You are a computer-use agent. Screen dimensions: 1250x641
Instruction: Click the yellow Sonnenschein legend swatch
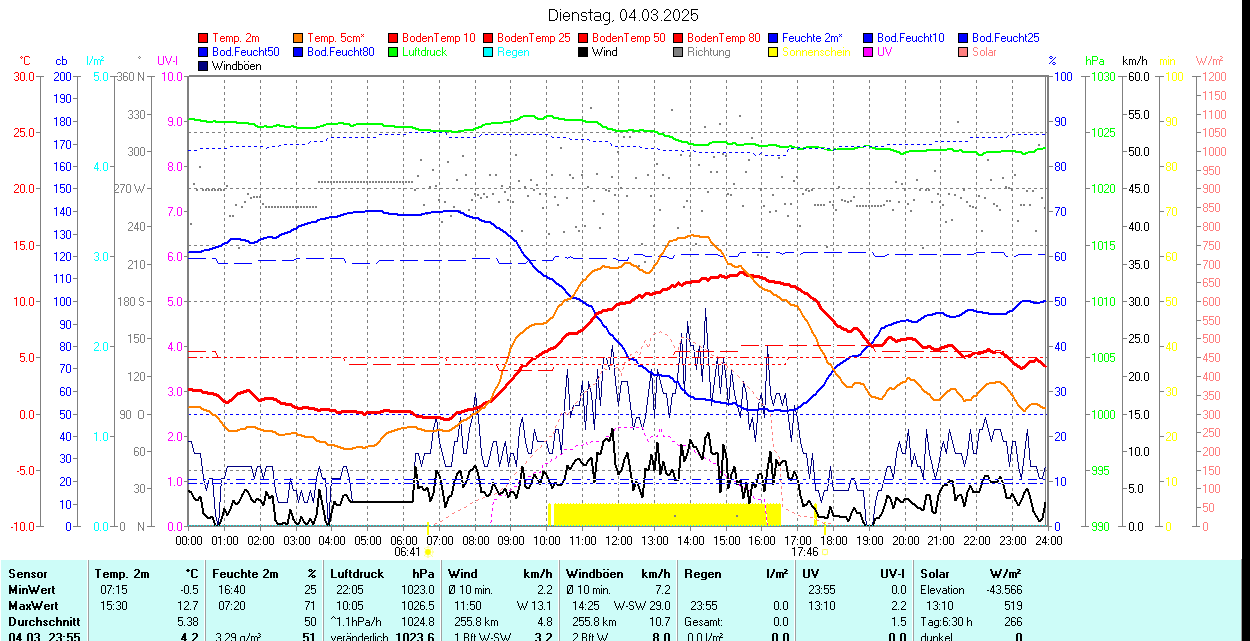click(774, 52)
